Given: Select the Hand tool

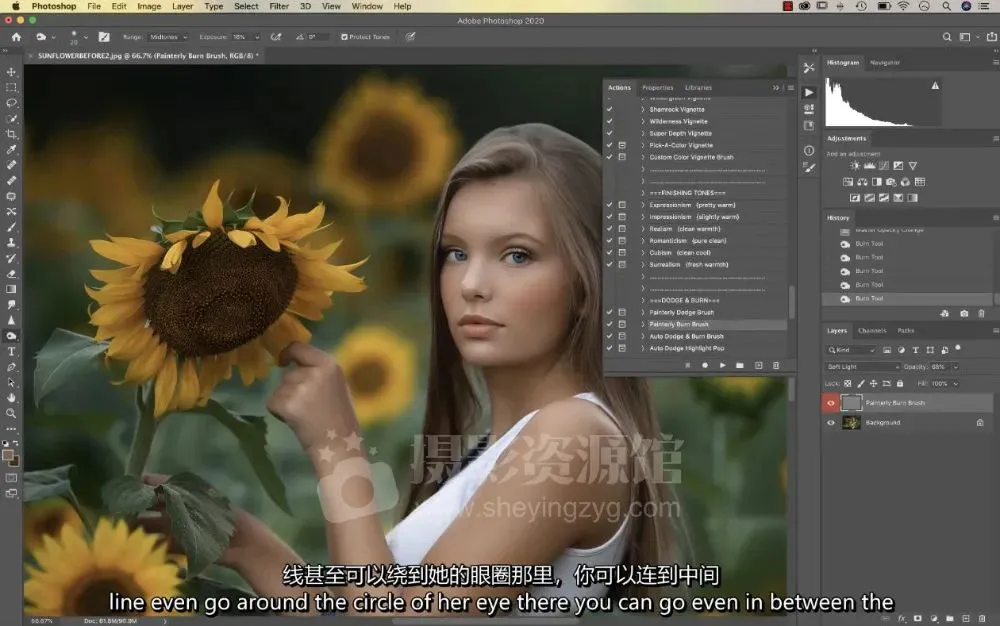Looking at the screenshot, I should tap(11, 398).
